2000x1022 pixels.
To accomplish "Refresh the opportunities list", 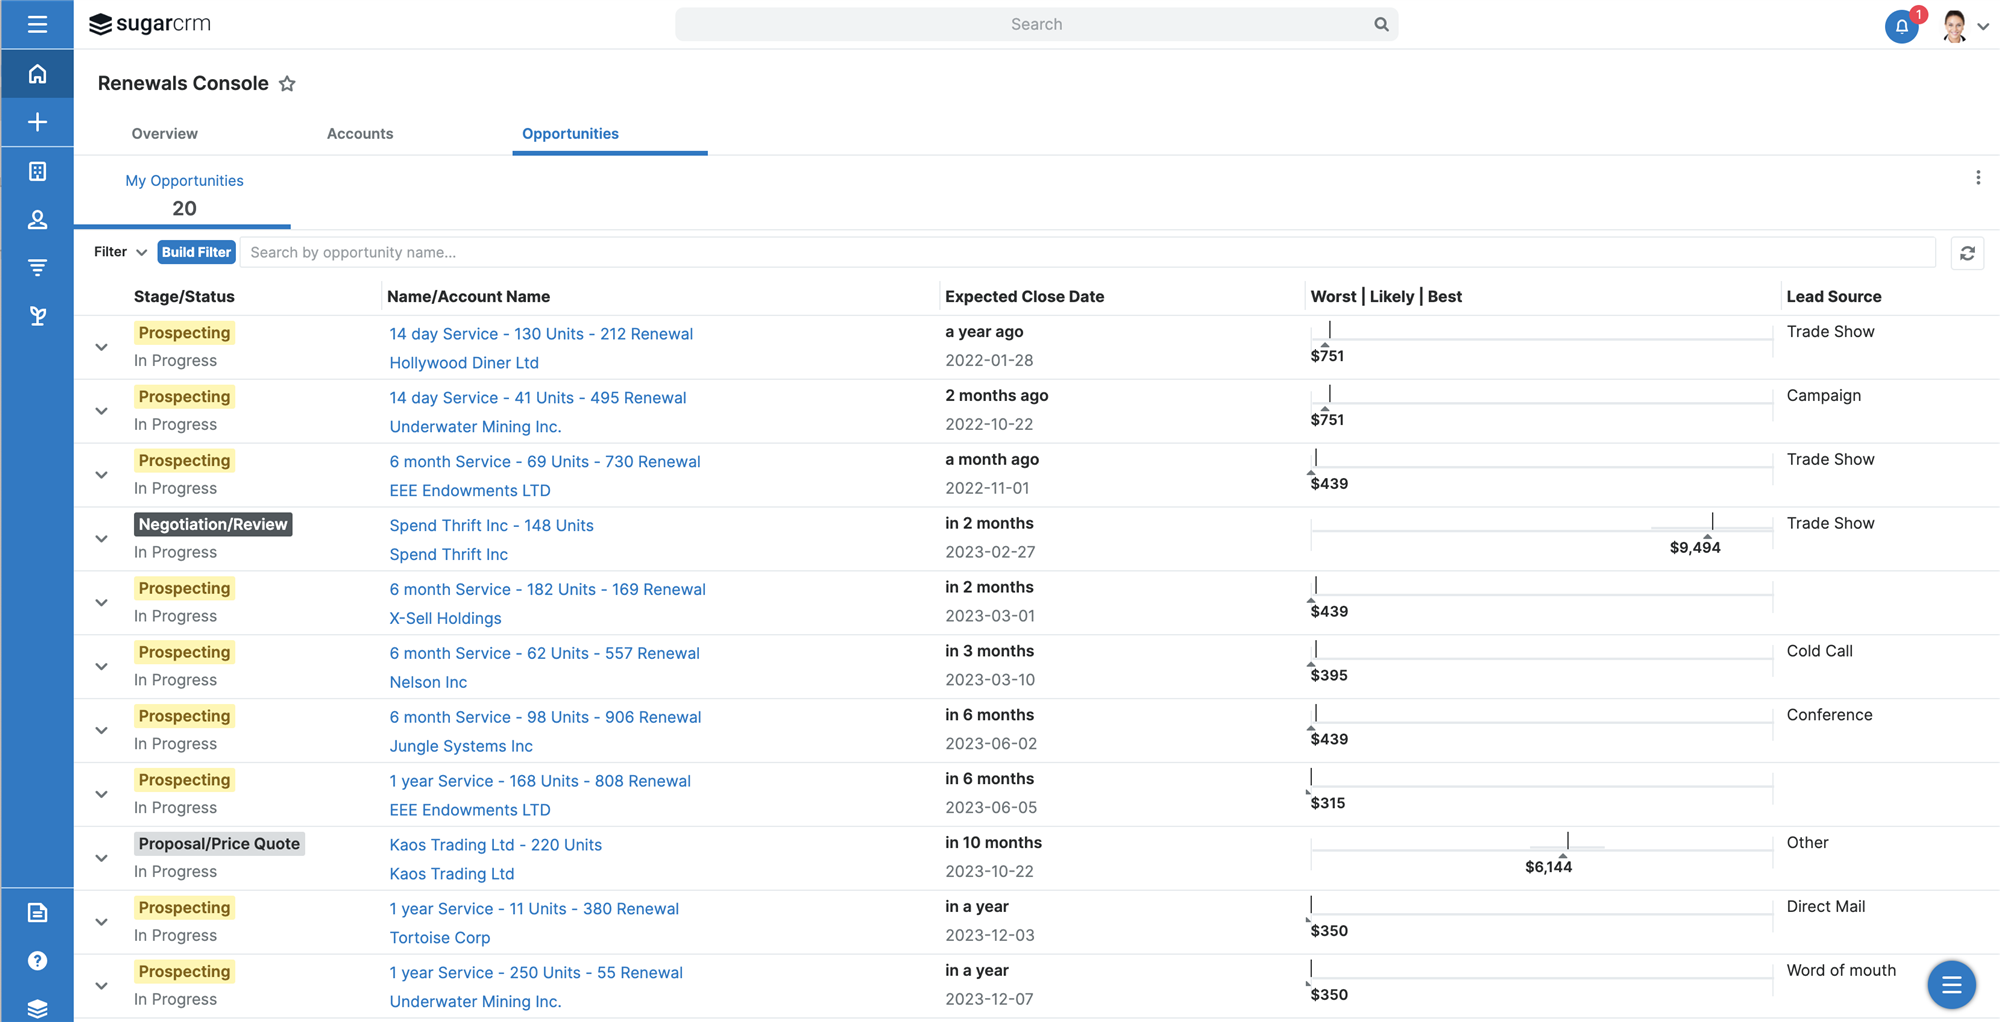I will tap(1967, 253).
